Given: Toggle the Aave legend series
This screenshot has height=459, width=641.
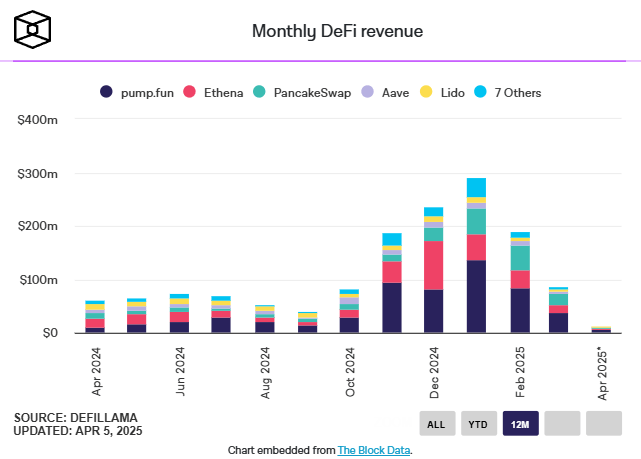Looking at the screenshot, I should (x=385, y=92).
